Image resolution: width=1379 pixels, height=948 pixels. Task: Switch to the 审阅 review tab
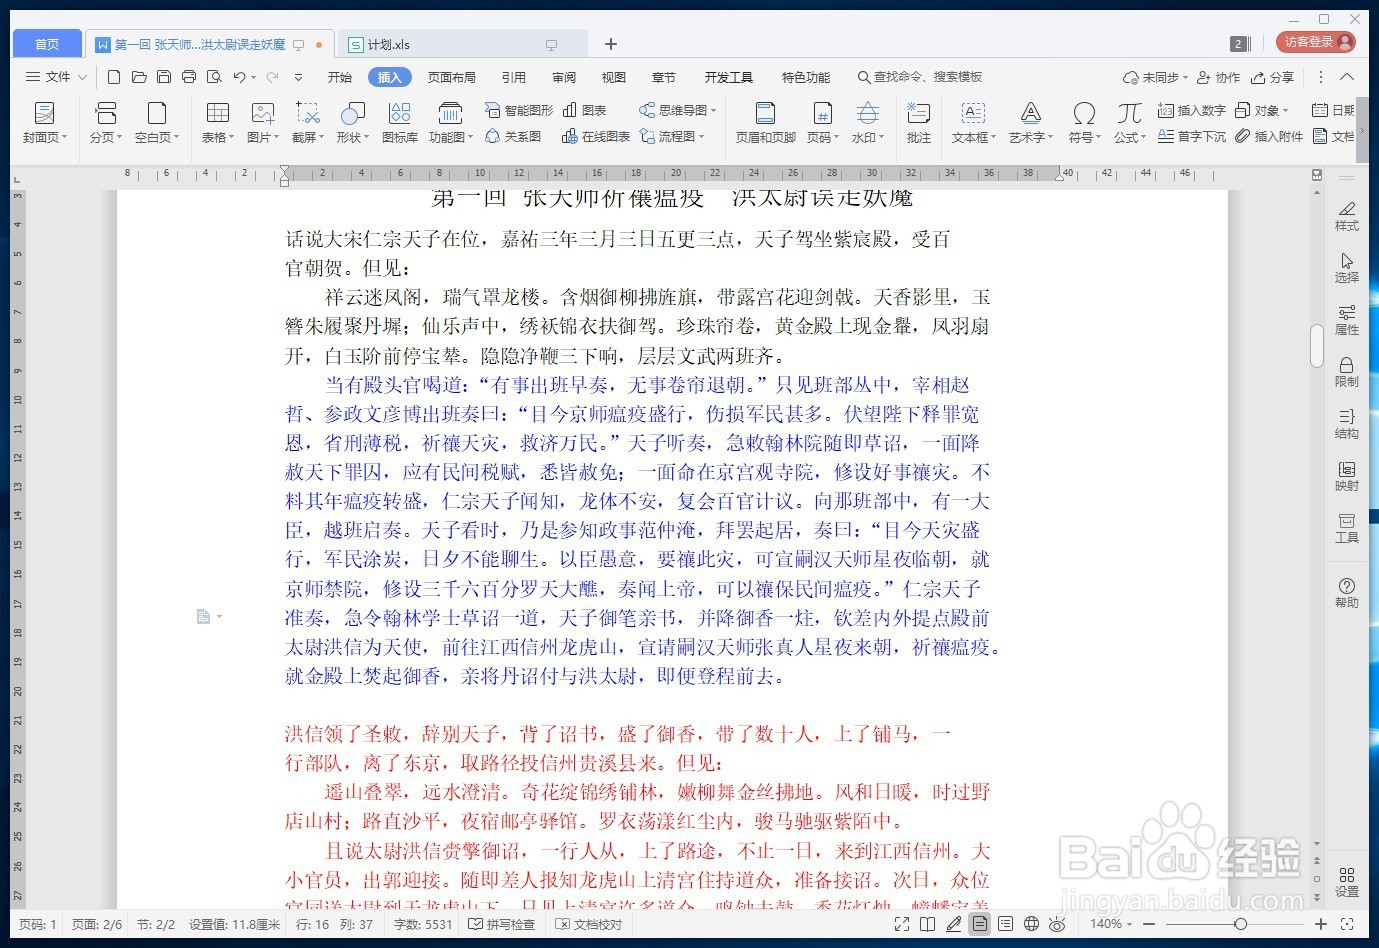pos(564,77)
